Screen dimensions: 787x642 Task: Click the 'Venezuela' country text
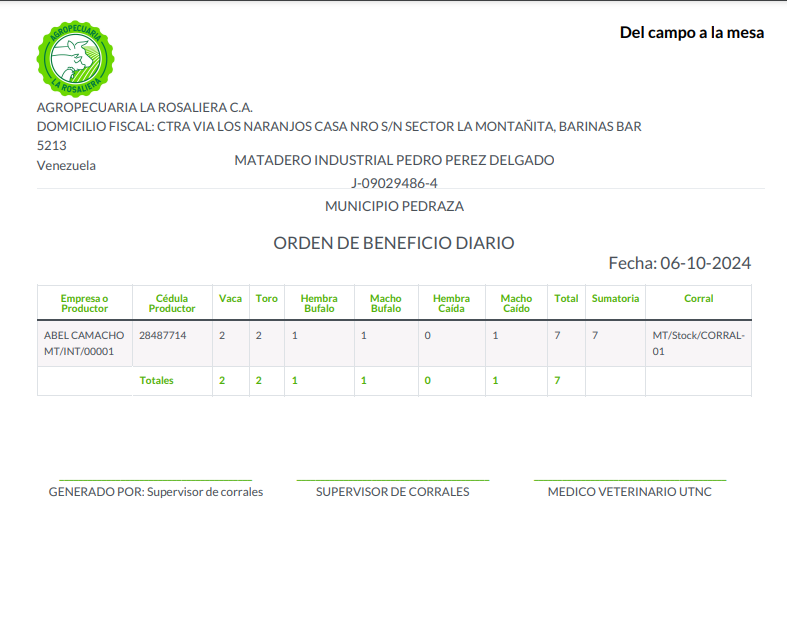tap(66, 166)
